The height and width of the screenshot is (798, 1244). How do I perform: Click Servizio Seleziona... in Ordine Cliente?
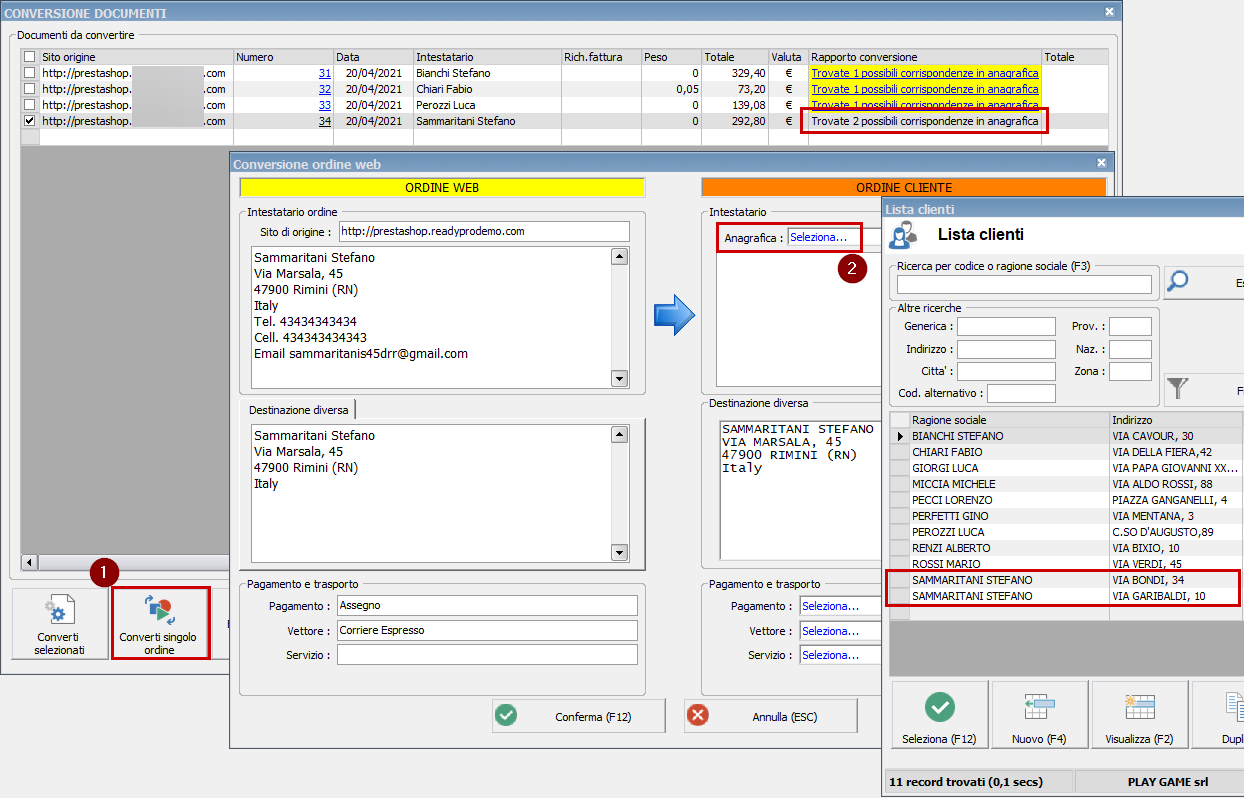(x=830, y=655)
